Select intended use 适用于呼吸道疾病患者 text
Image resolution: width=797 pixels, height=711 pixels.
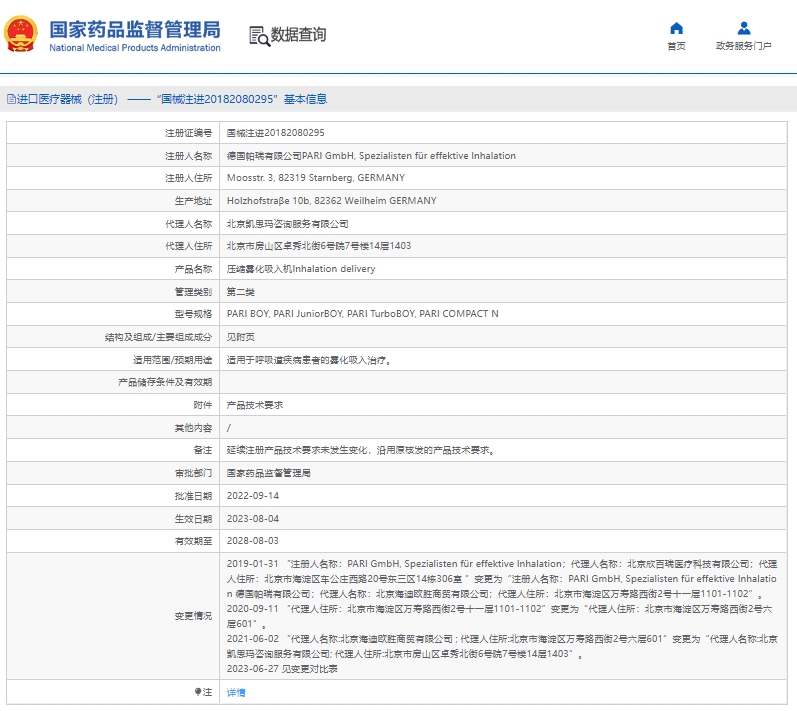[x=309, y=360]
